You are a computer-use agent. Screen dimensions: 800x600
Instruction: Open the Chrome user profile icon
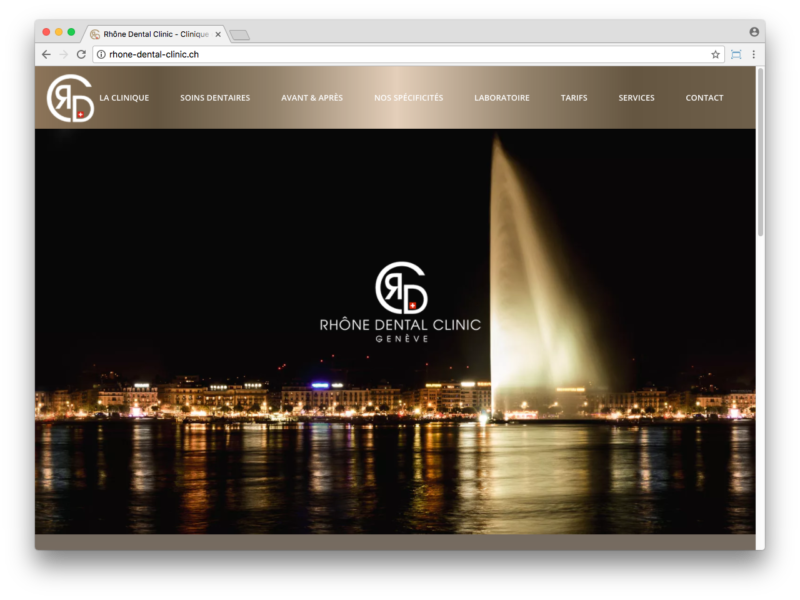(x=754, y=32)
